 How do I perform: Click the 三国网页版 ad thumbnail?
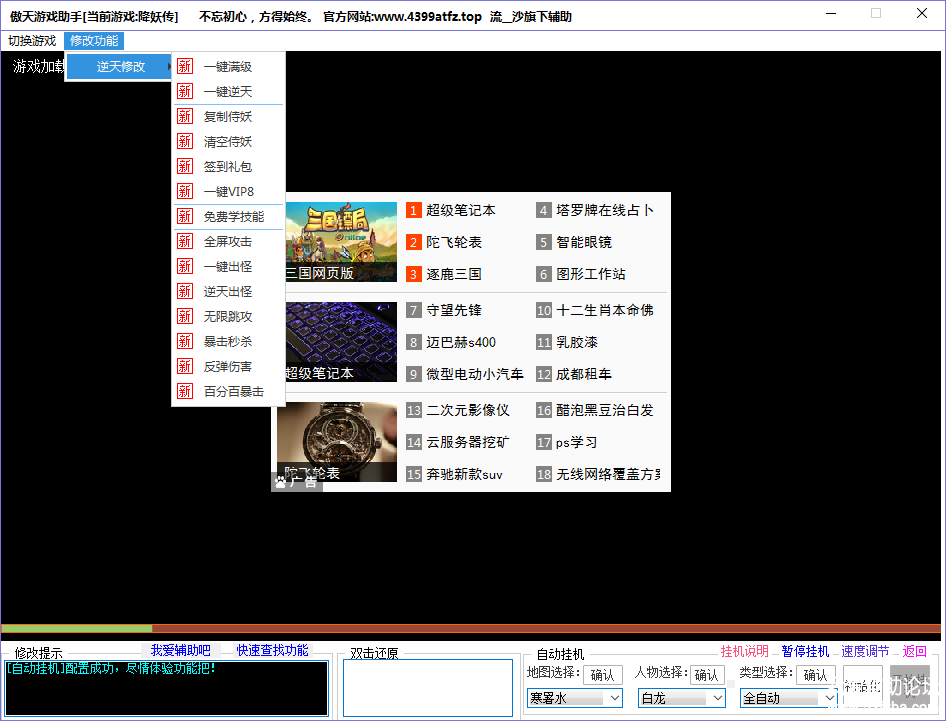click(336, 242)
